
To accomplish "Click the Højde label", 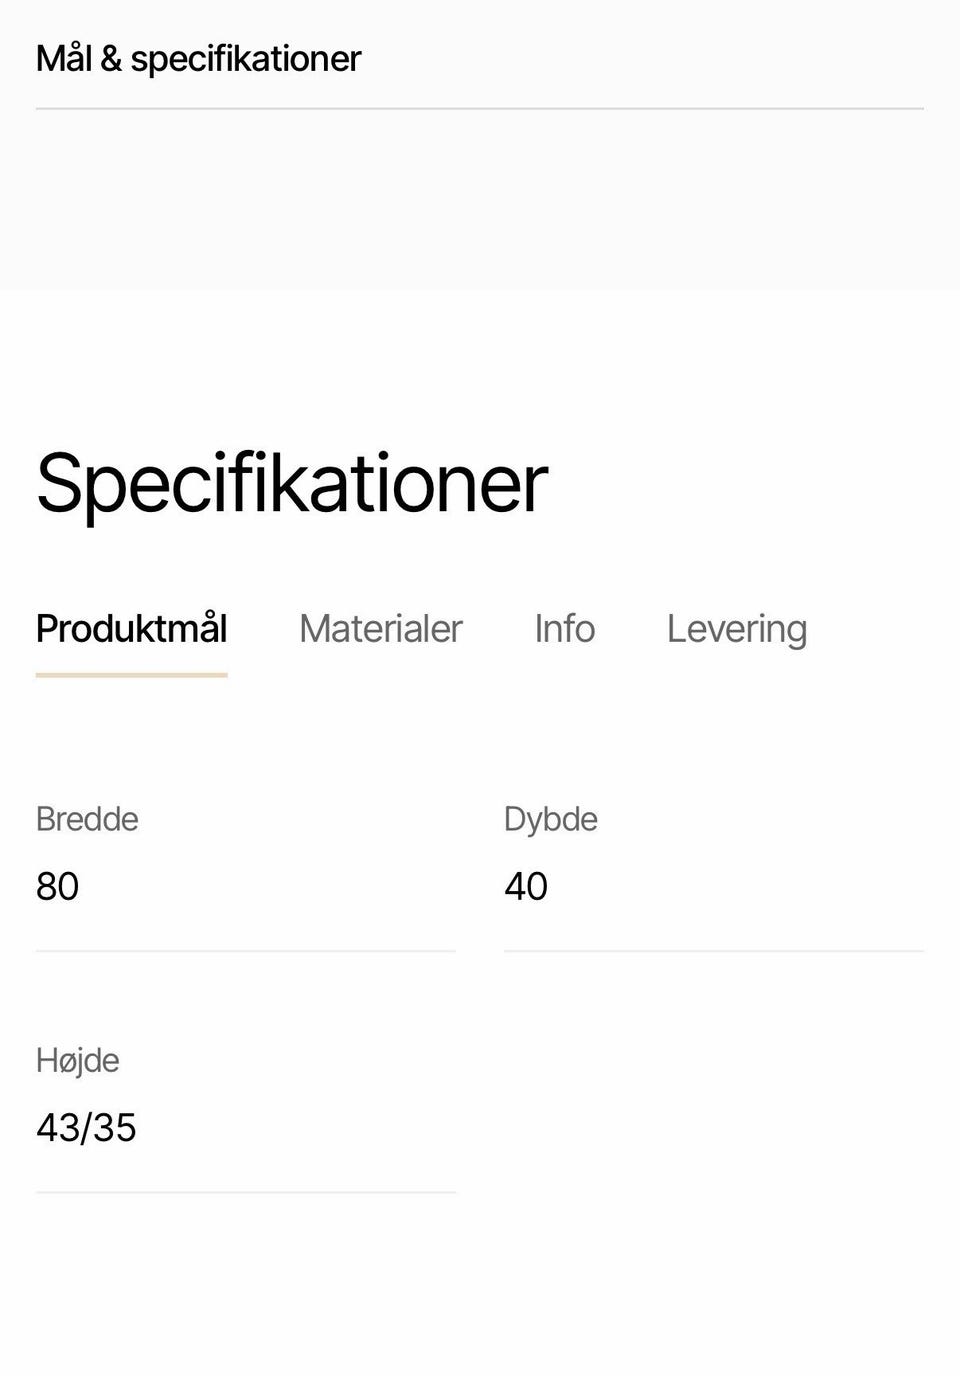I will point(77,1060).
